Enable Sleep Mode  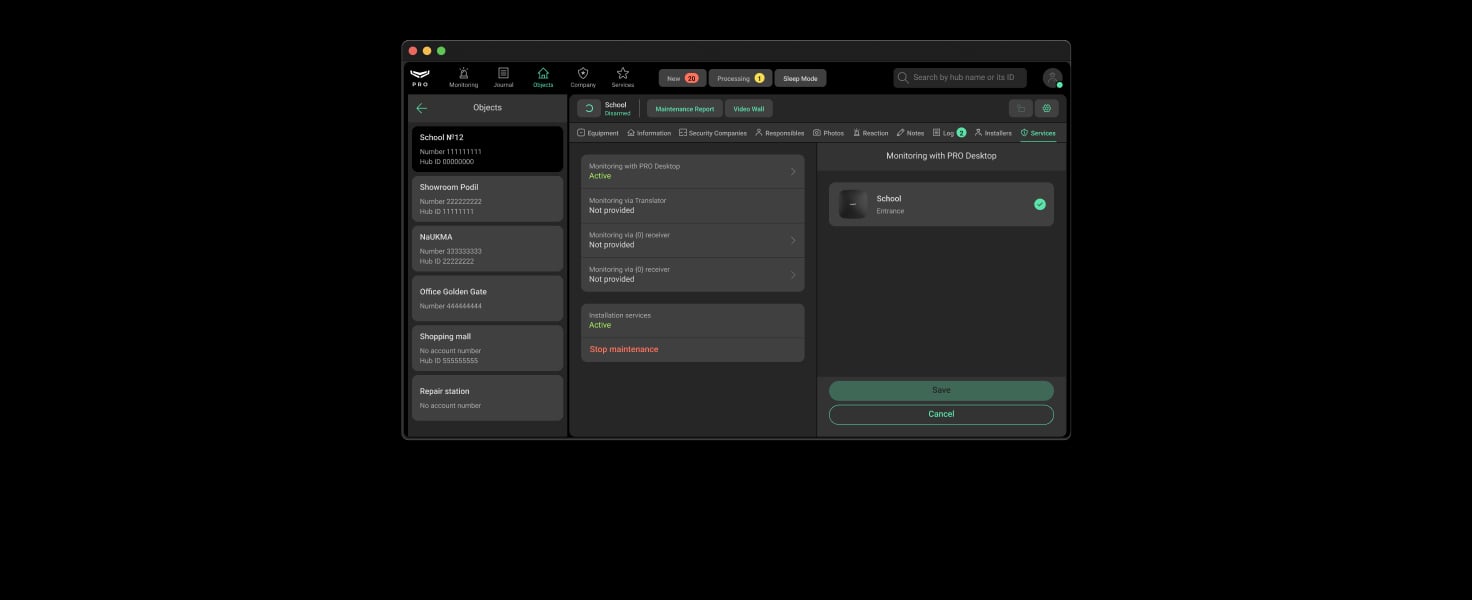click(799, 77)
